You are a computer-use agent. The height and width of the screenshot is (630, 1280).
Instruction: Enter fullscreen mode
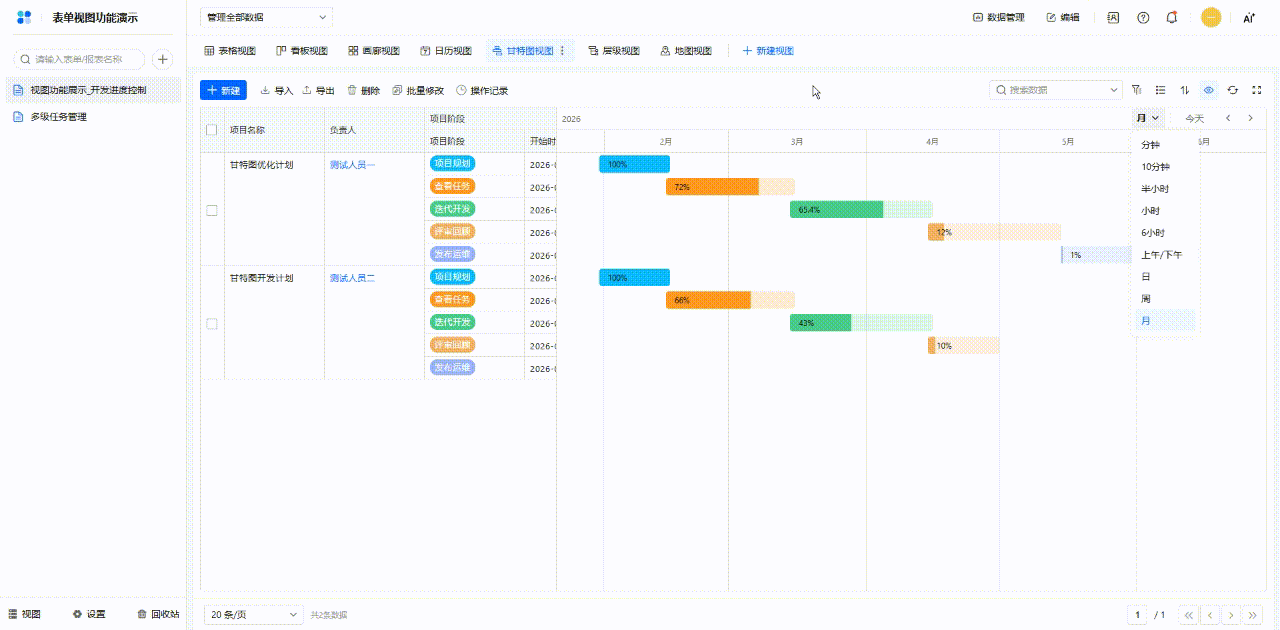pos(1257,90)
